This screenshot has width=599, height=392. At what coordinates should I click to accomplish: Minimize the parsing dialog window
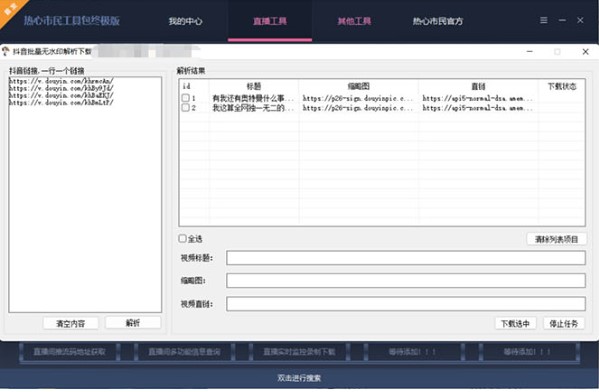coord(529,52)
